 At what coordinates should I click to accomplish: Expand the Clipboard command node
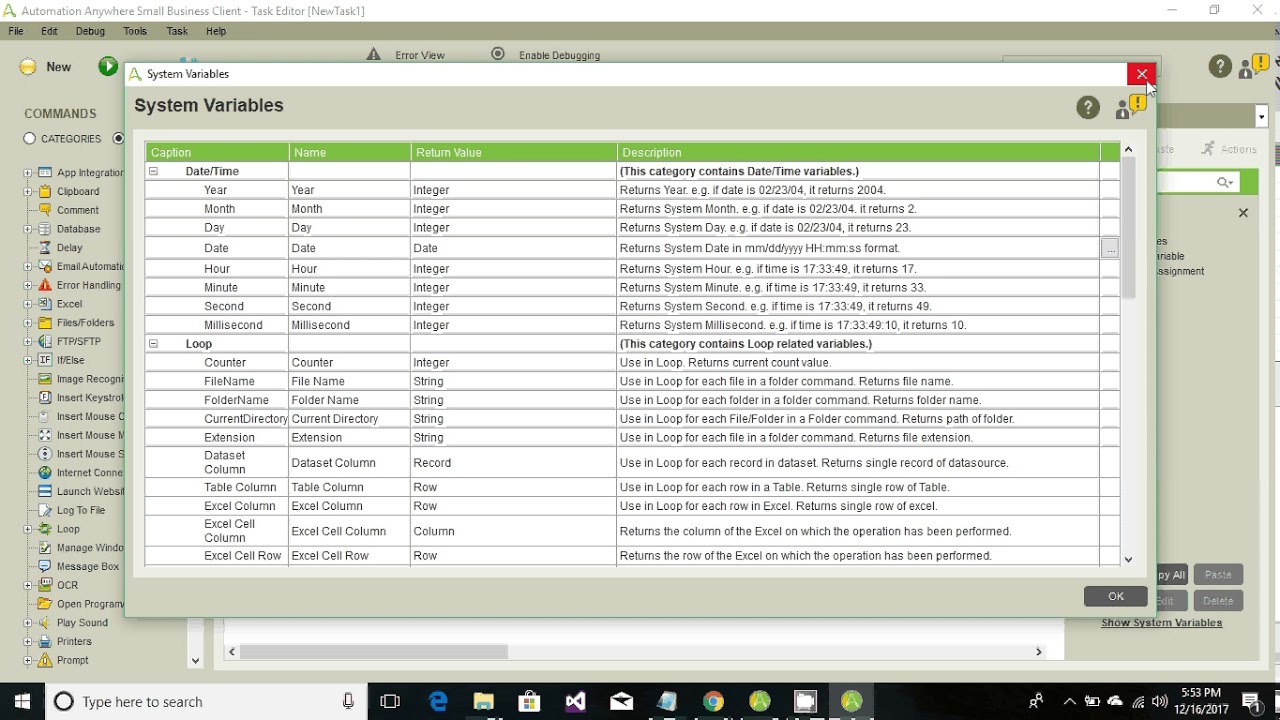pyautogui.click(x=28, y=191)
